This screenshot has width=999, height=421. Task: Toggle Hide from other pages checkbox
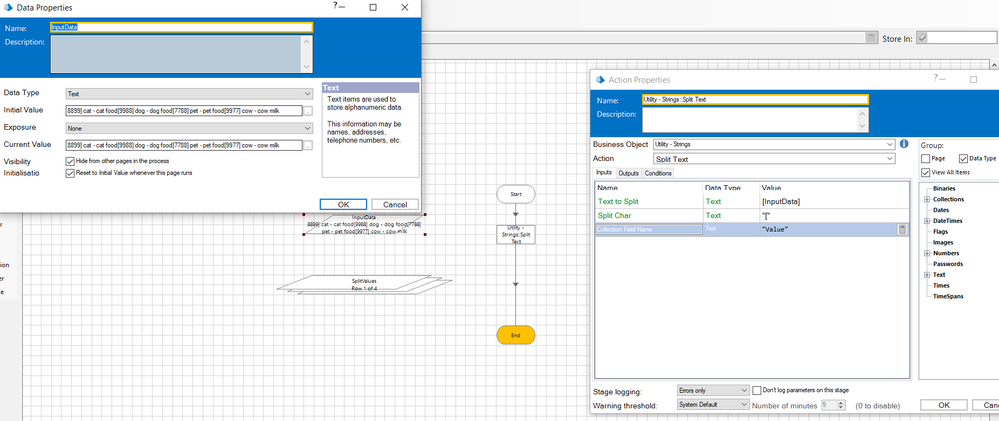pyautogui.click(x=70, y=160)
